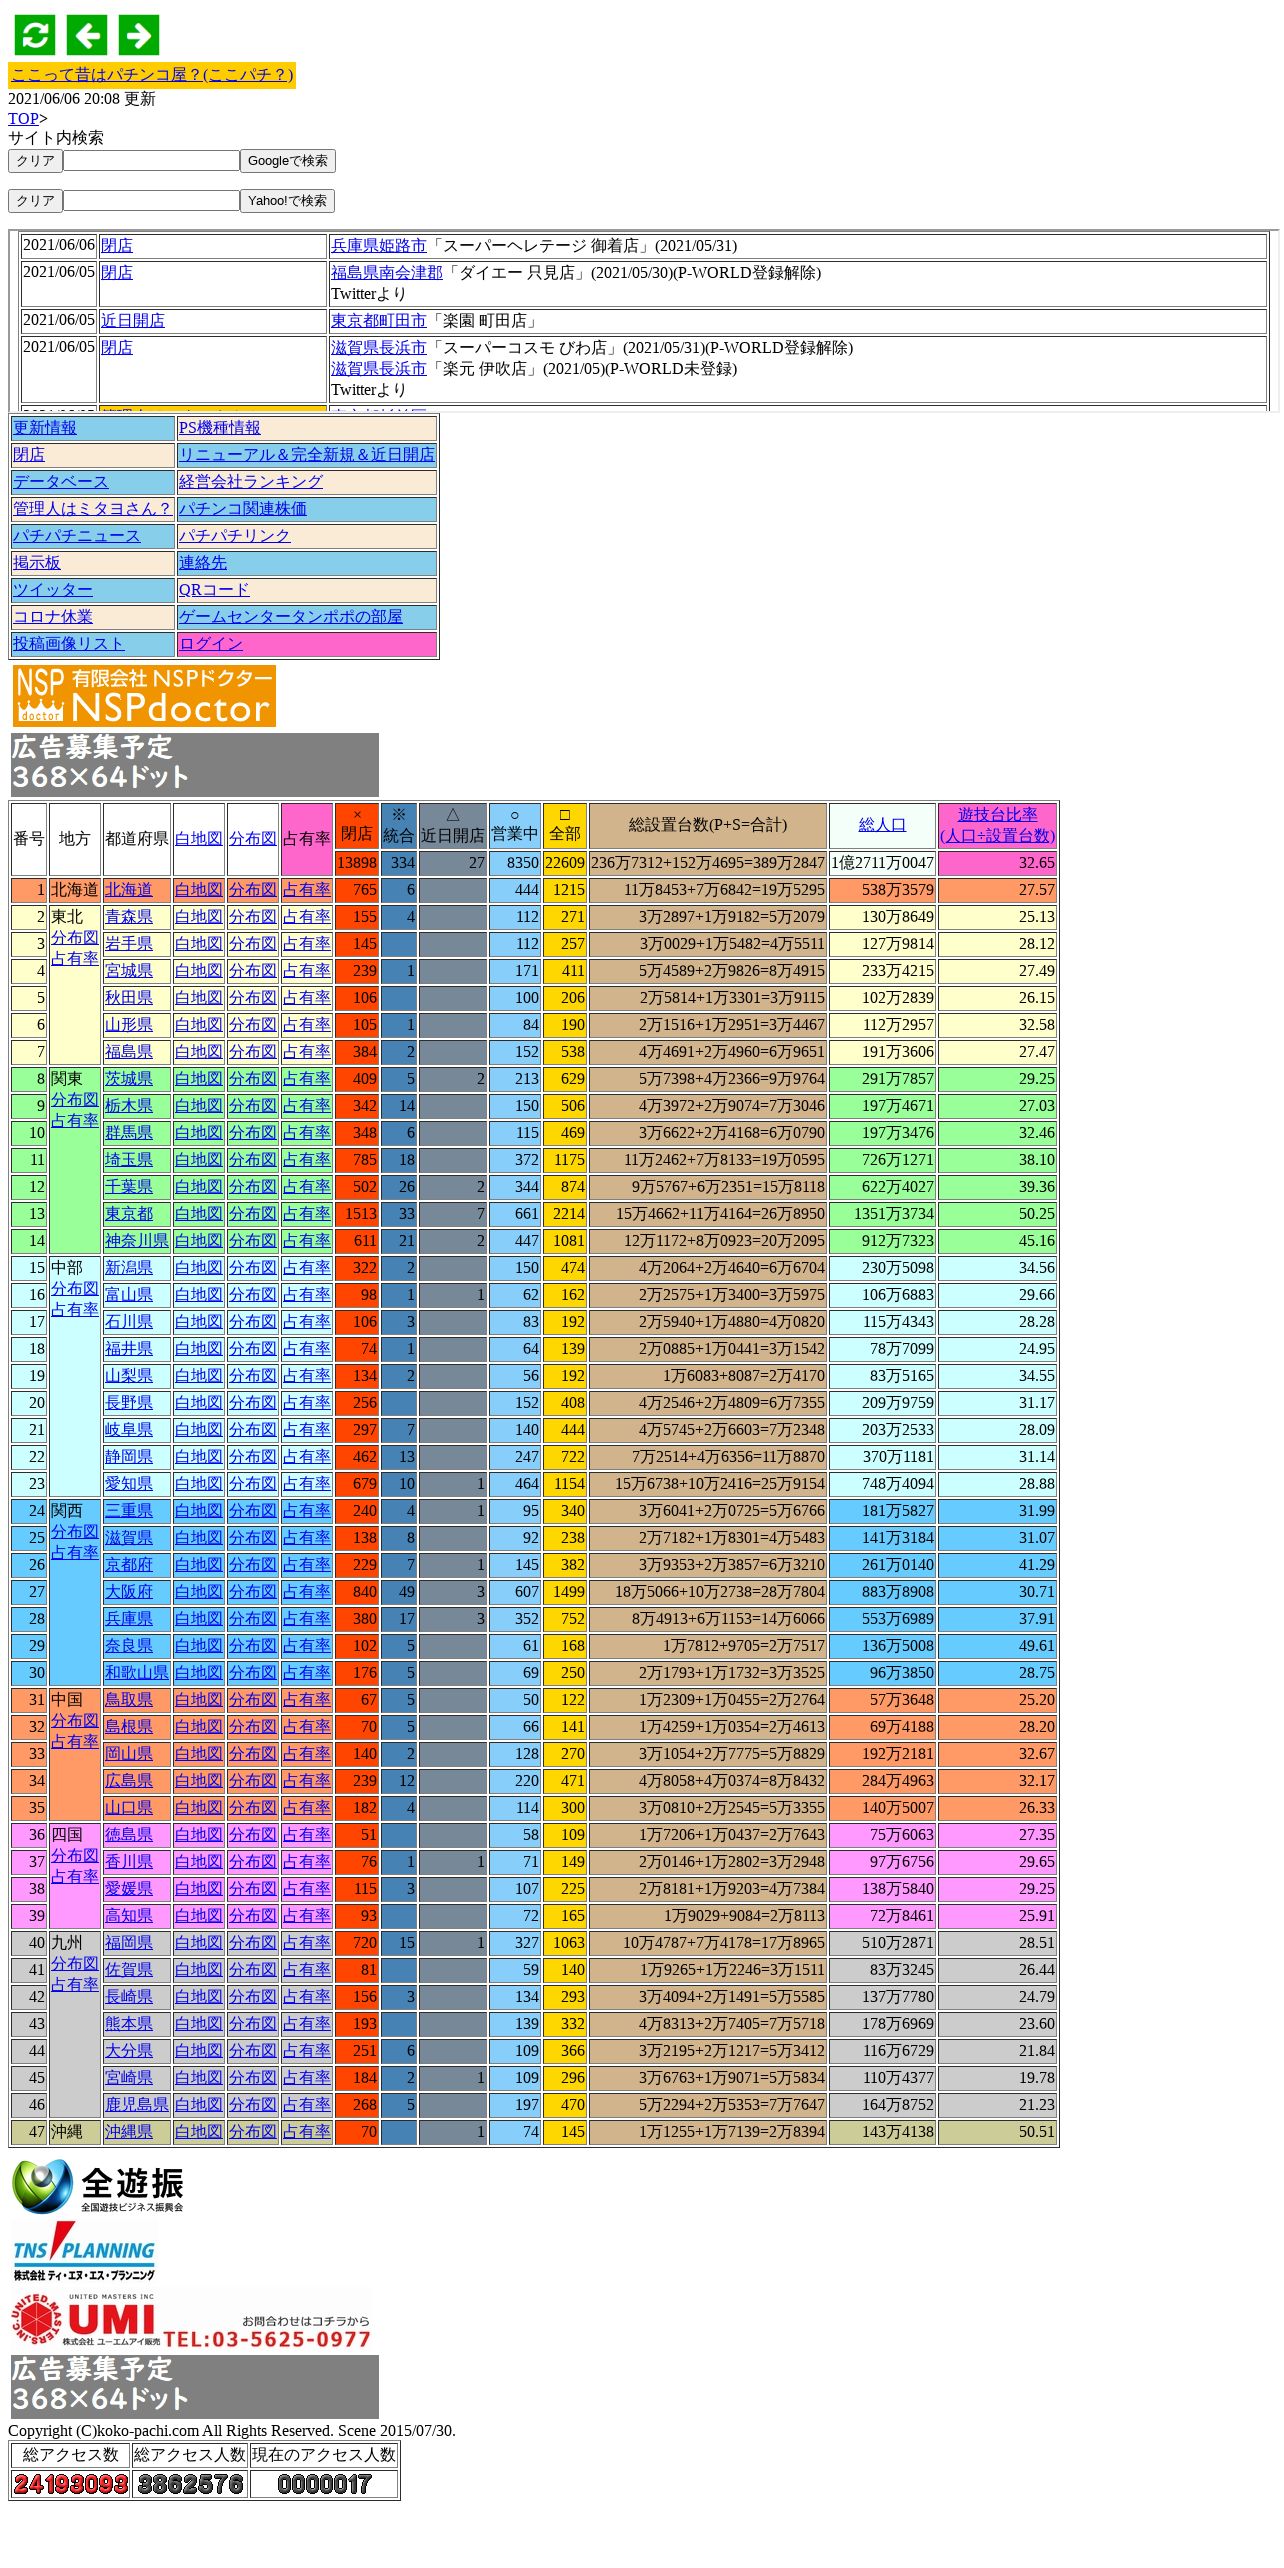Open the 東京都町田市 news link
The width and height of the screenshot is (1284, 2568).
point(378,321)
